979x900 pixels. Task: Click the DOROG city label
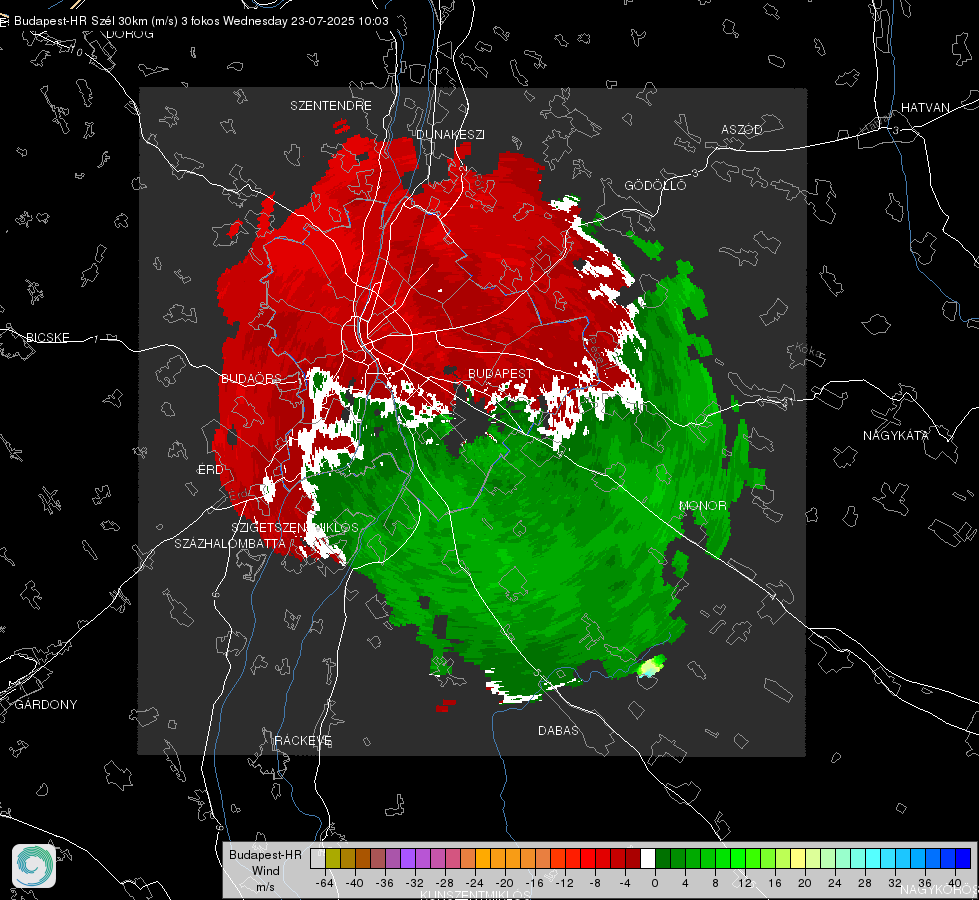coord(129,34)
